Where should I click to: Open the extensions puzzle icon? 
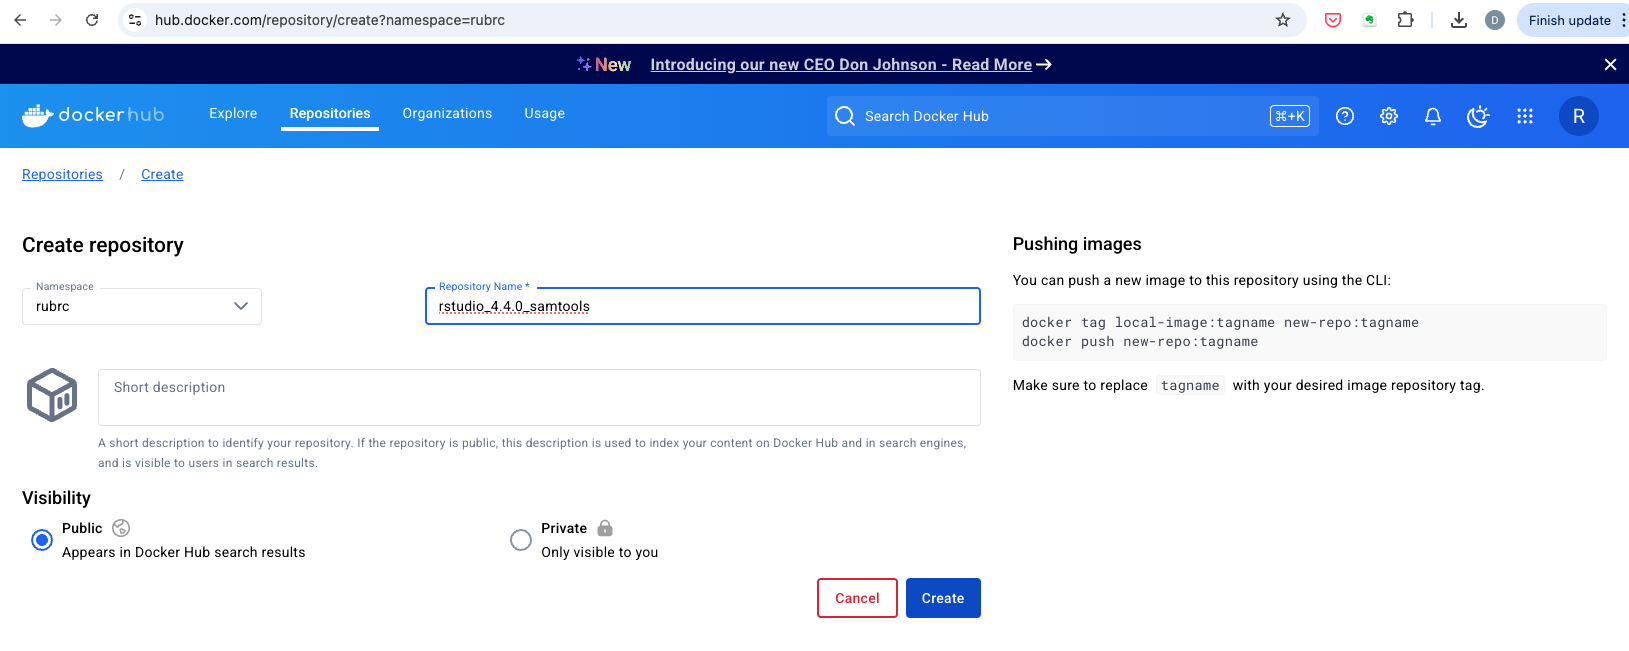click(x=1405, y=20)
